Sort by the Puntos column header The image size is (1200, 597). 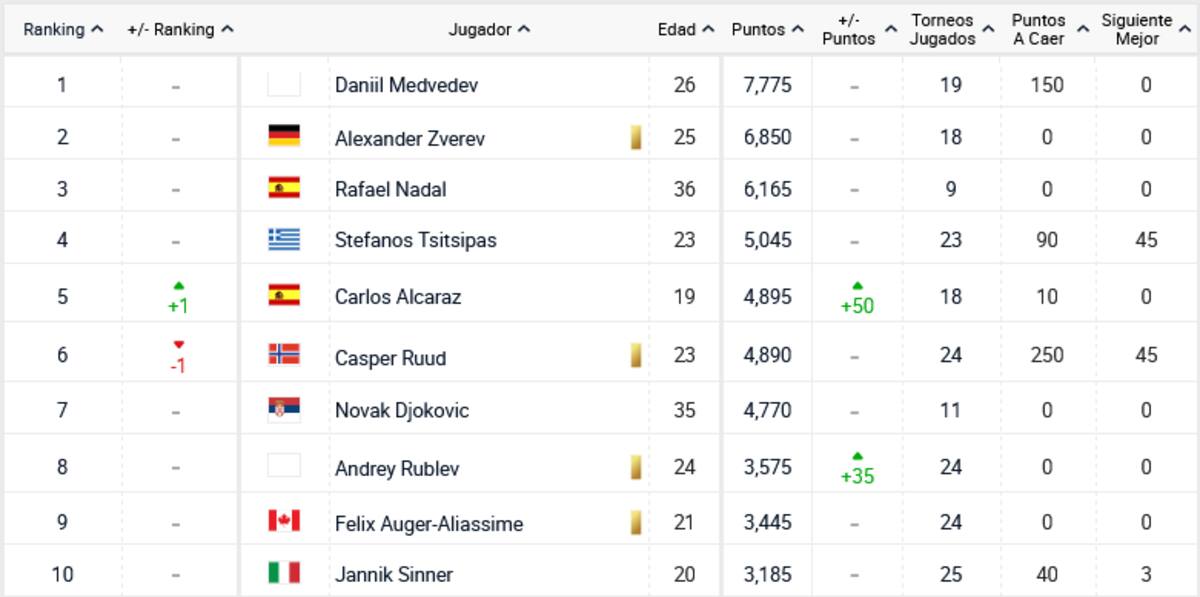tap(767, 30)
